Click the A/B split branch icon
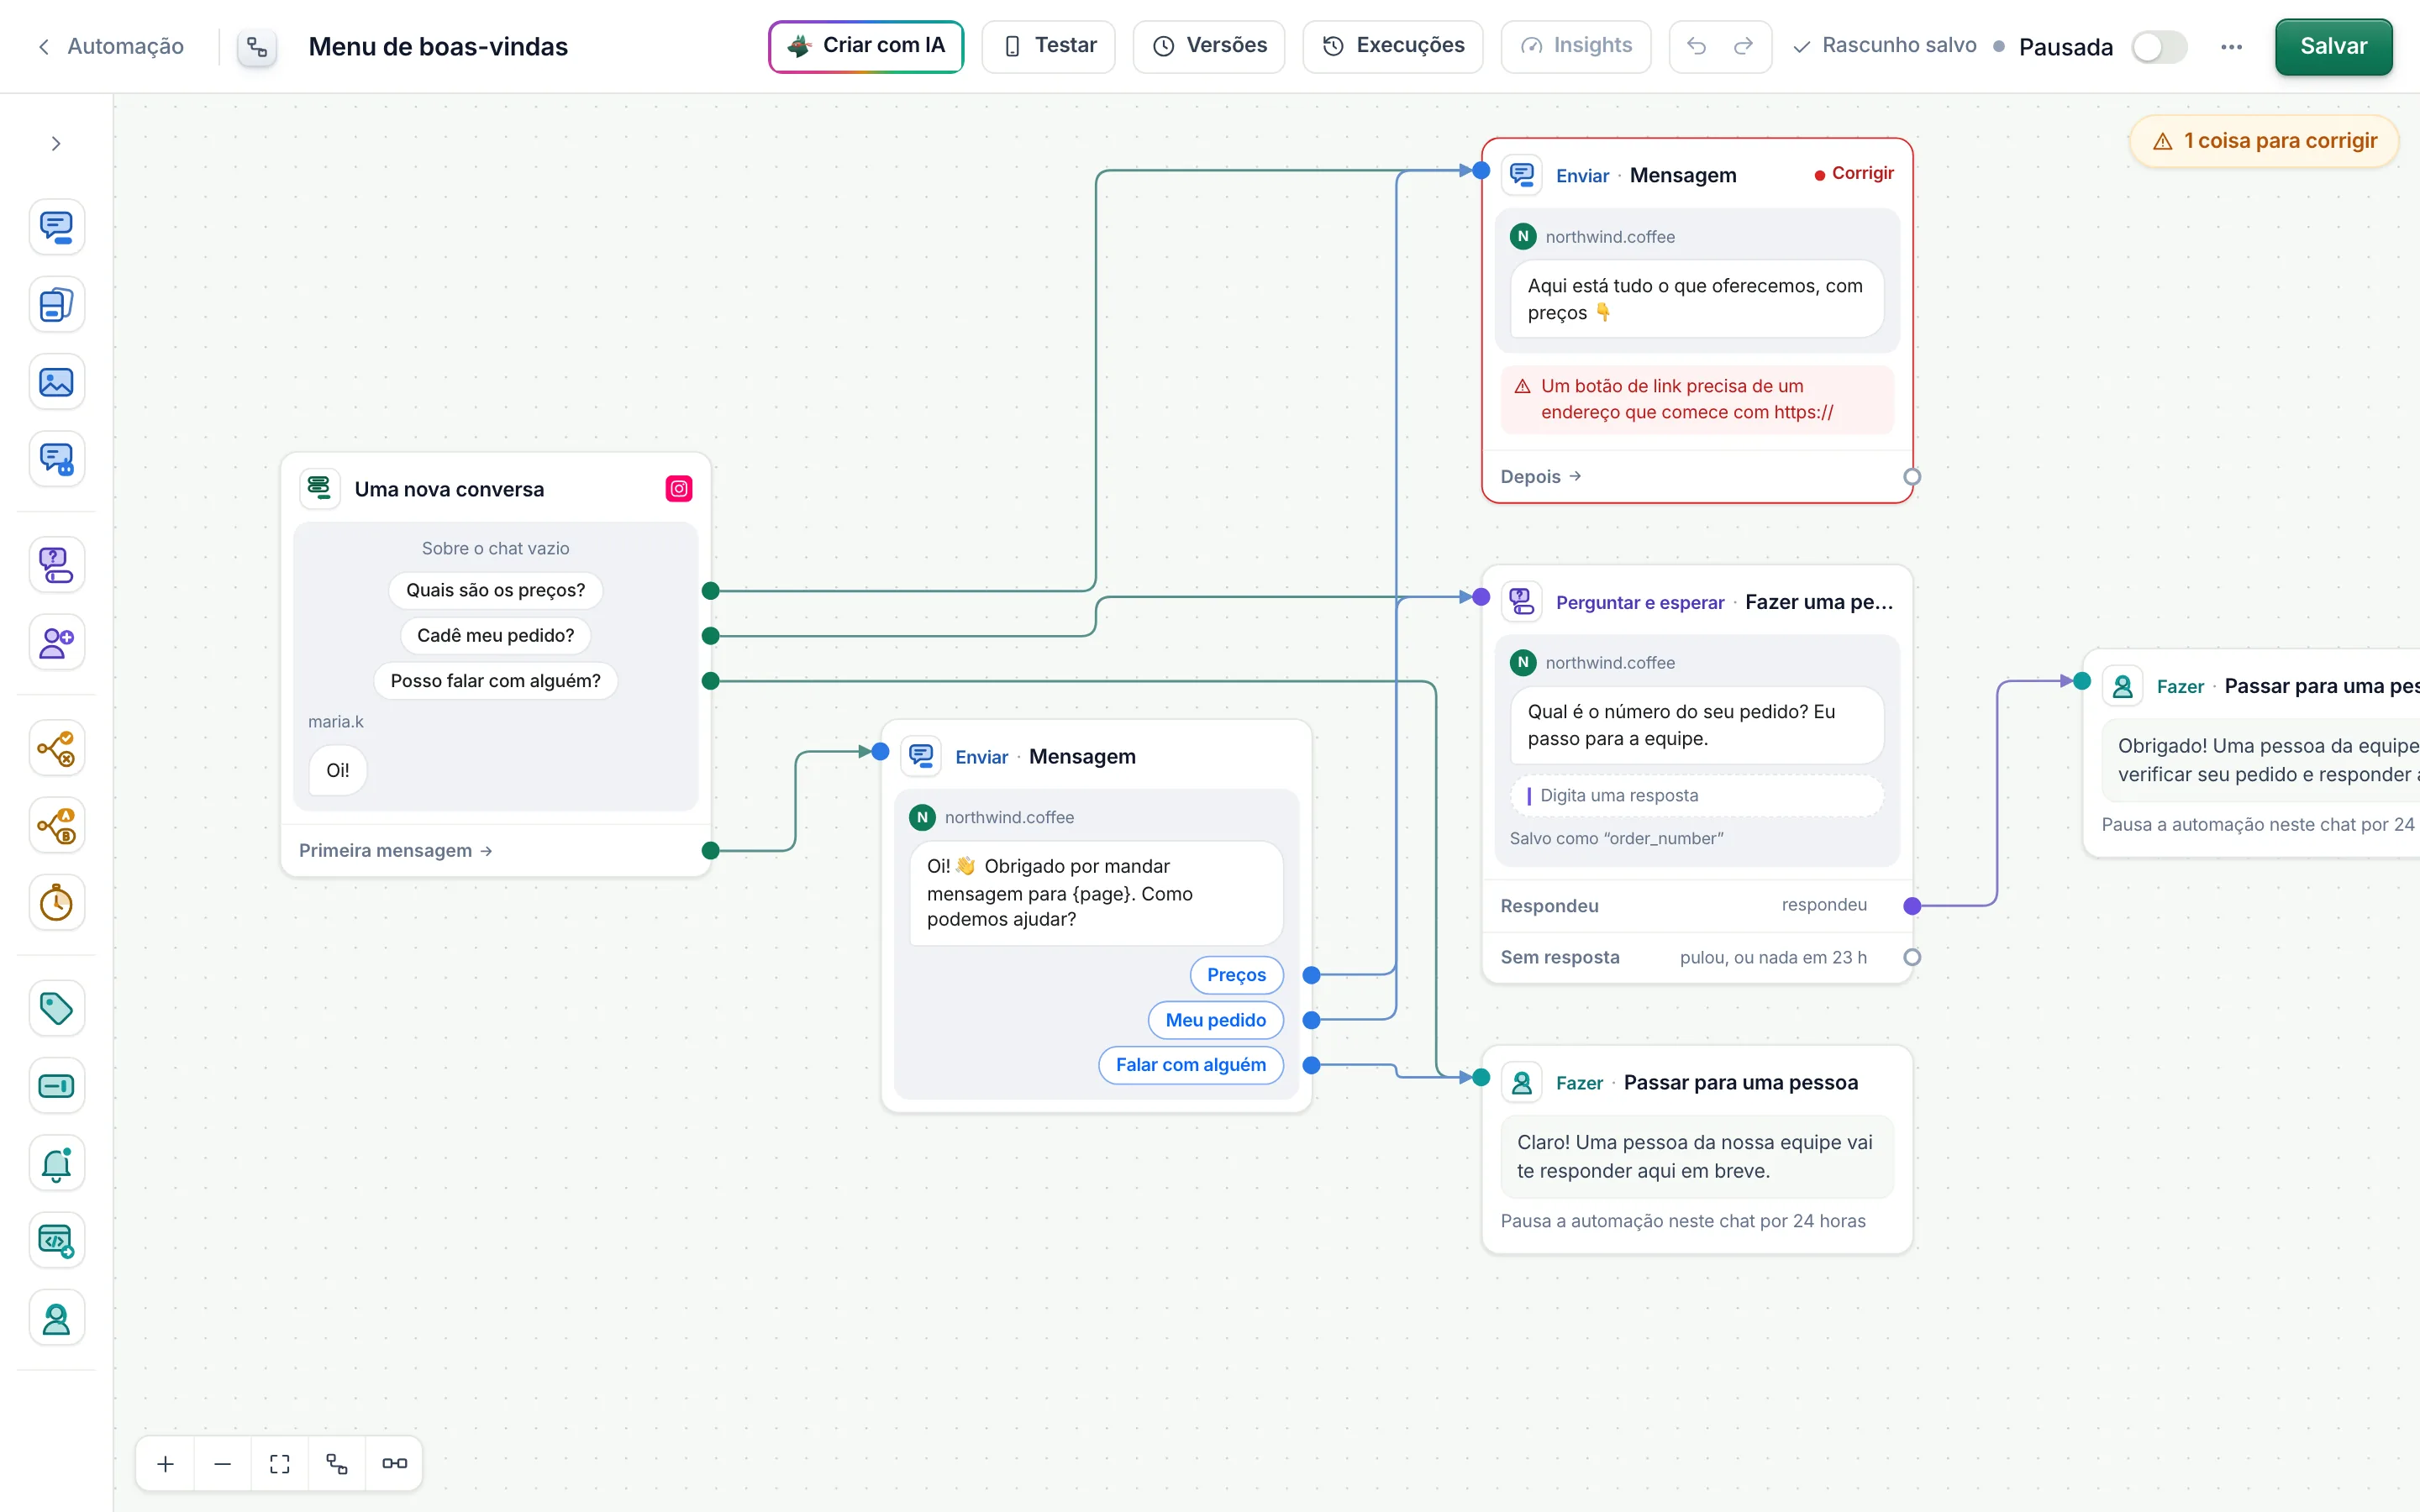The height and width of the screenshot is (1512, 2420). 56,825
